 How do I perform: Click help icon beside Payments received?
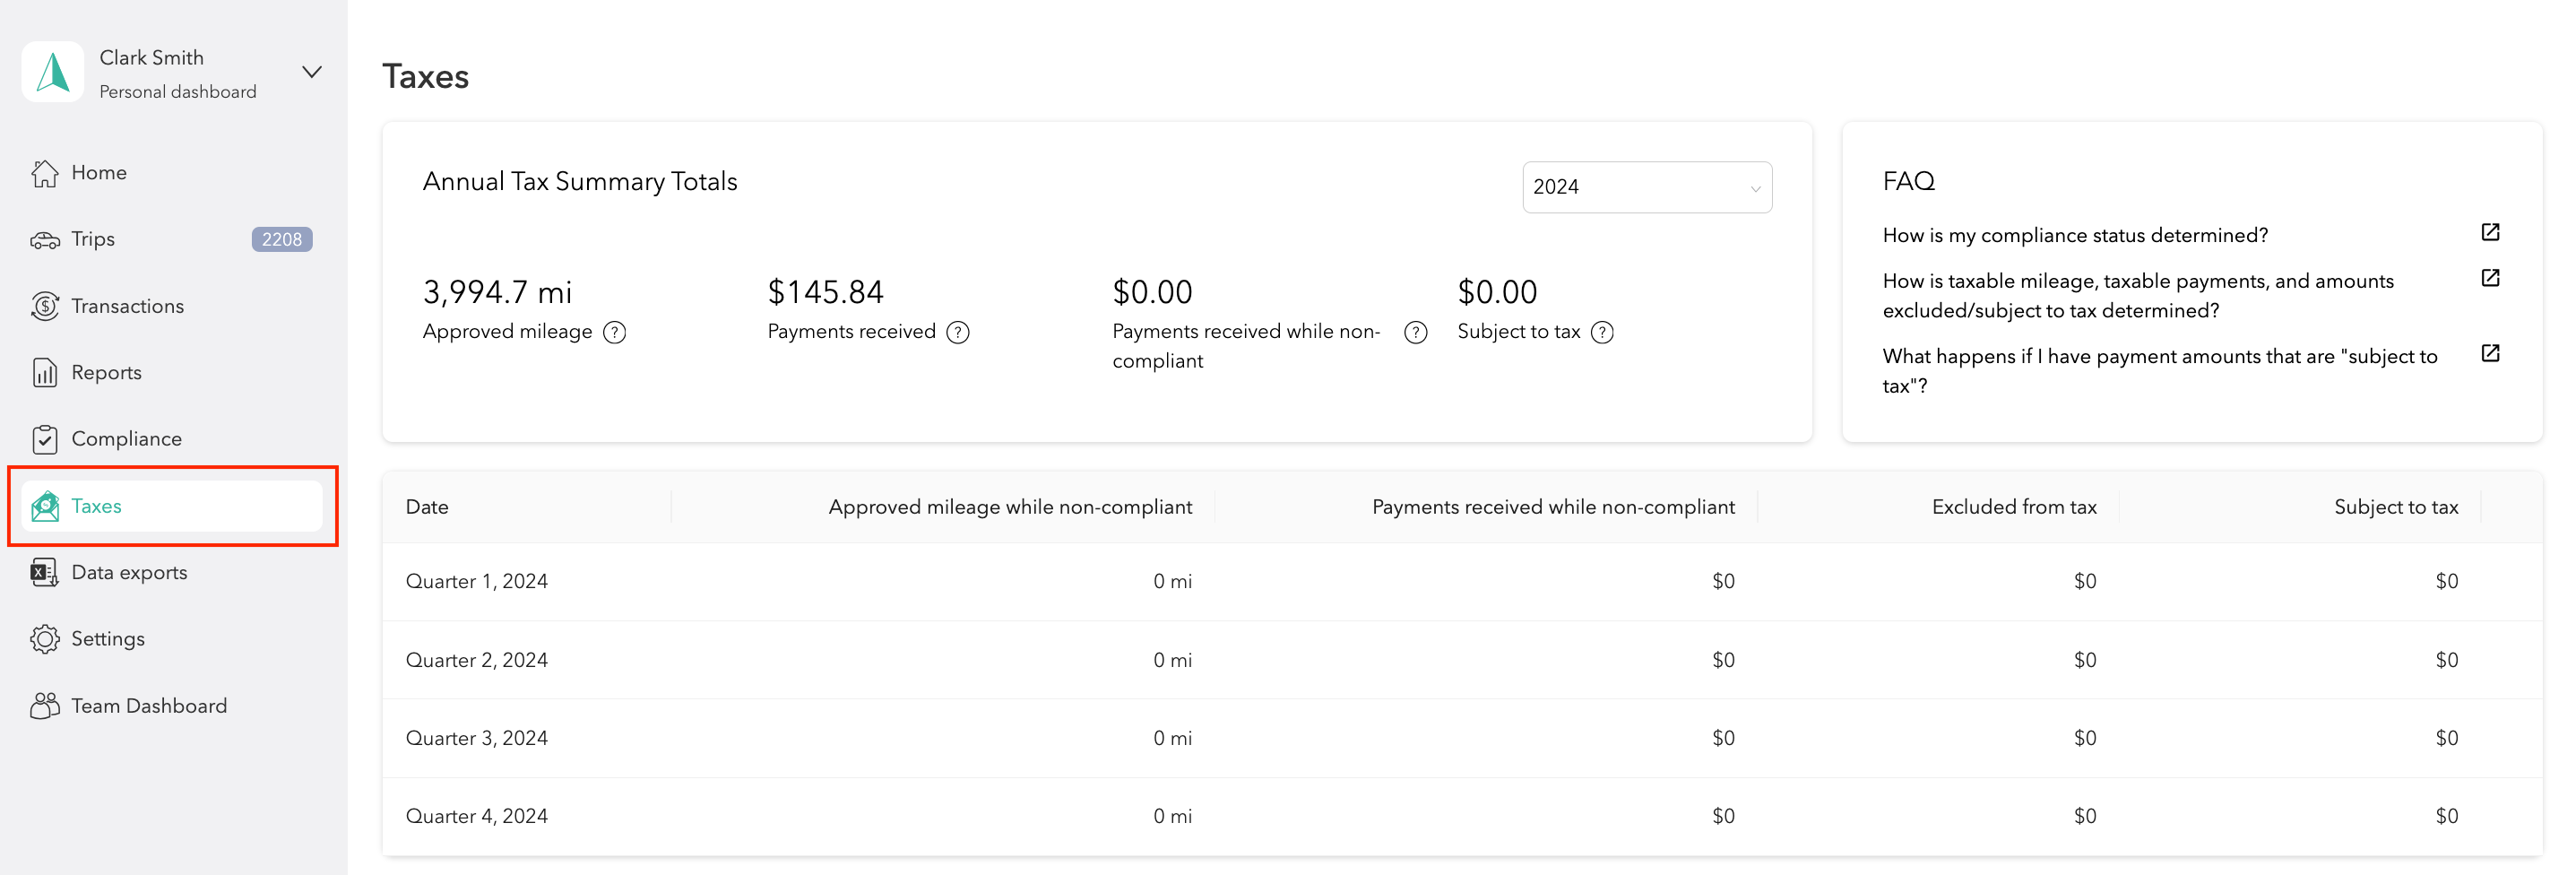(958, 332)
